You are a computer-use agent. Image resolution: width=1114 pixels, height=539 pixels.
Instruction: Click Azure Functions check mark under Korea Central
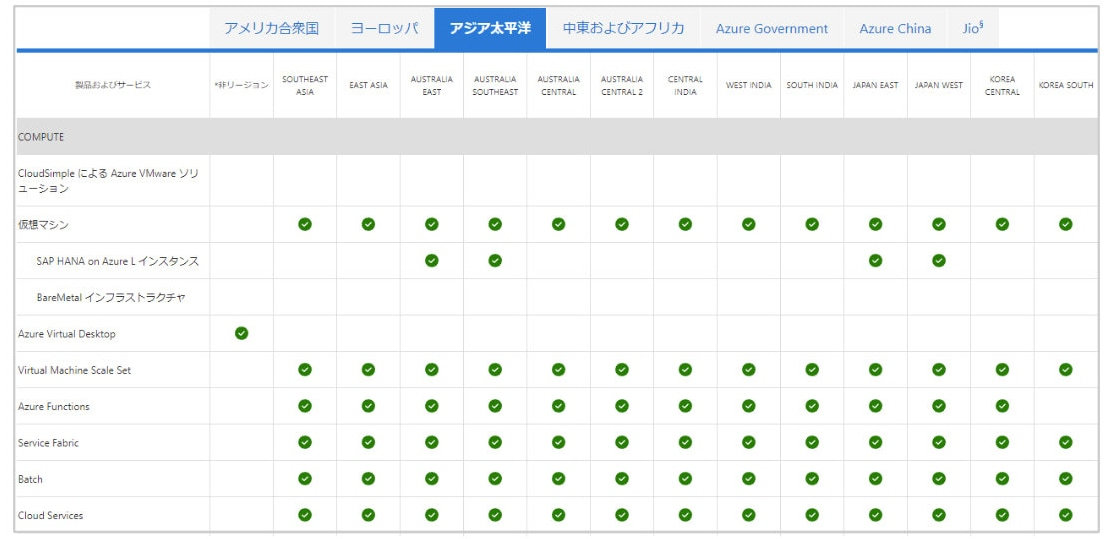coord(1002,405)
